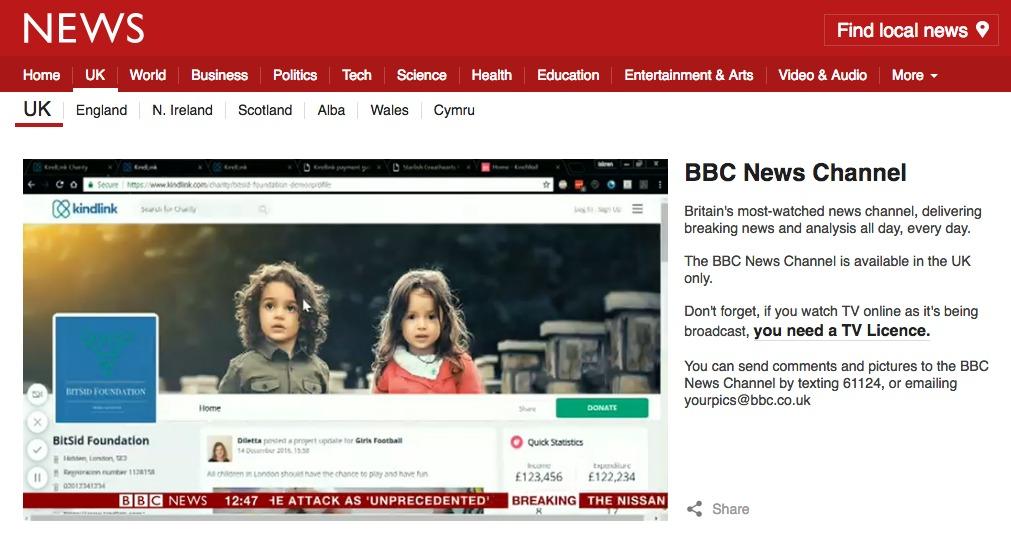1011x538 pixels.
Task: Click the £122,234 expenditure value
Action: click(x=611, y=477)
